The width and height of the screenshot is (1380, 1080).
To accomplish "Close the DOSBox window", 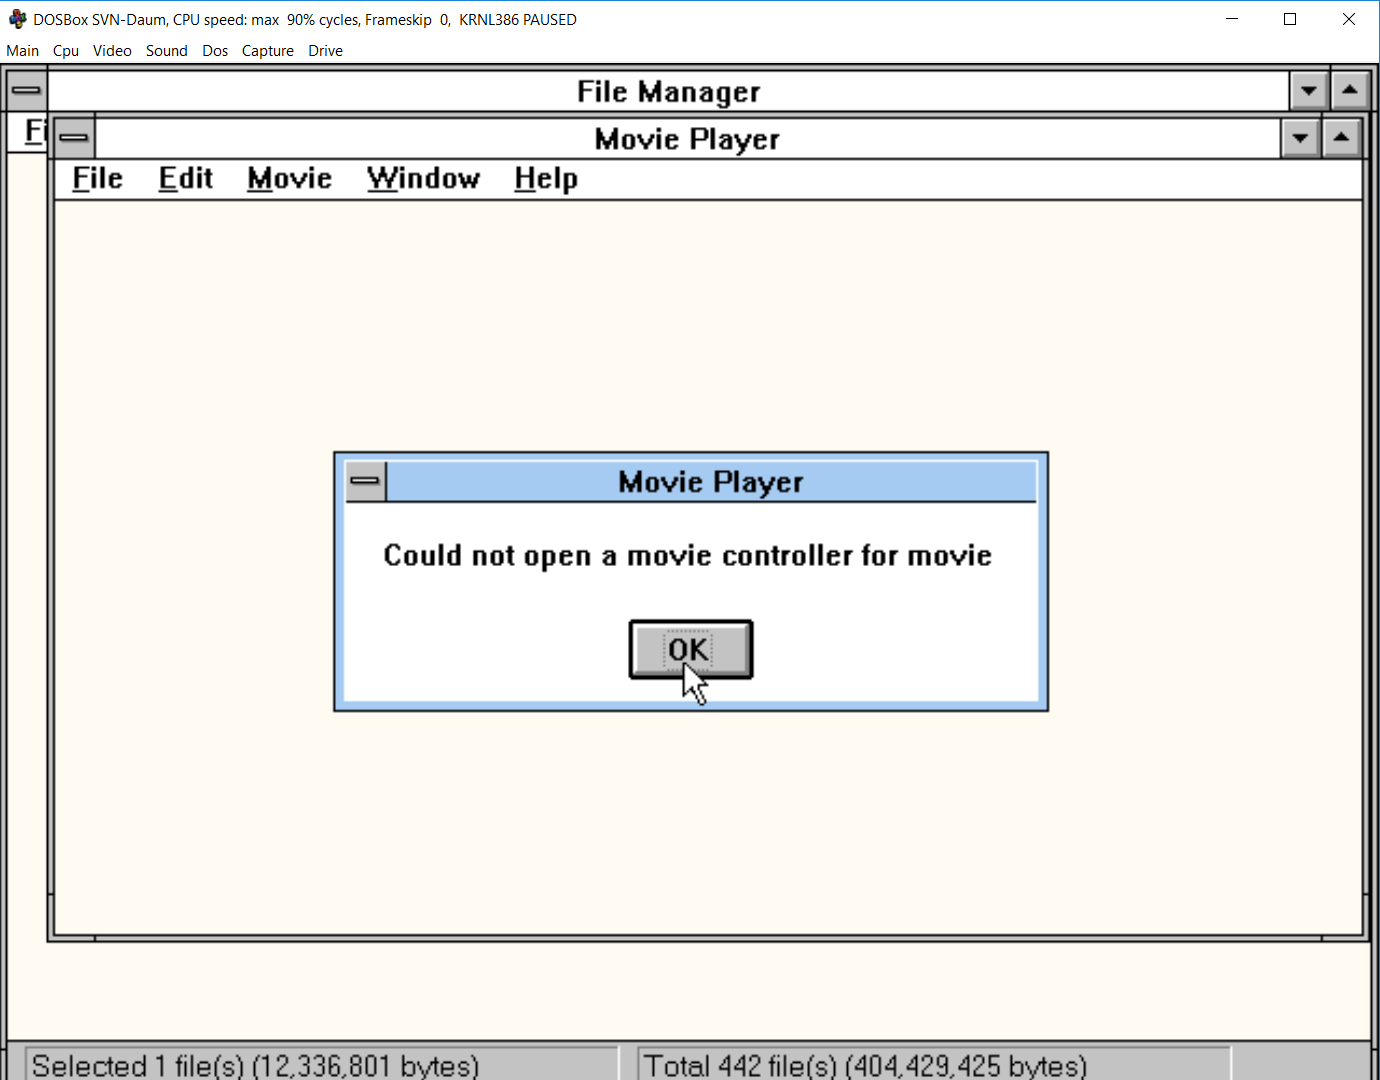I will (x=1349, y=19).
